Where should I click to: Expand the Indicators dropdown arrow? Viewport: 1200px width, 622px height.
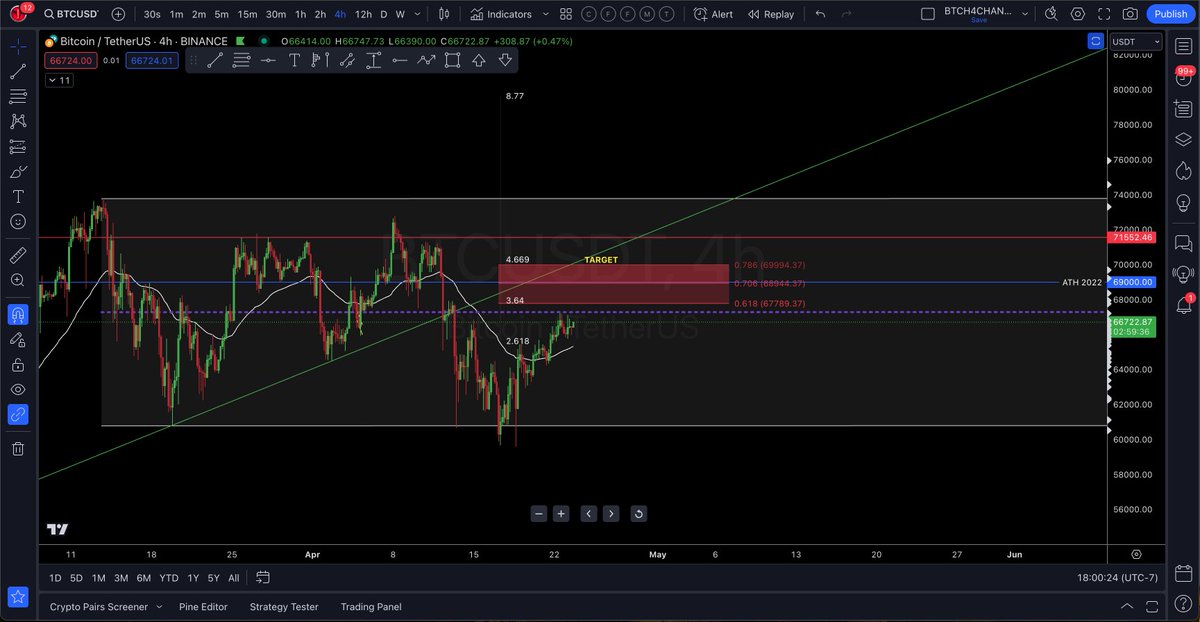(545, 14)
